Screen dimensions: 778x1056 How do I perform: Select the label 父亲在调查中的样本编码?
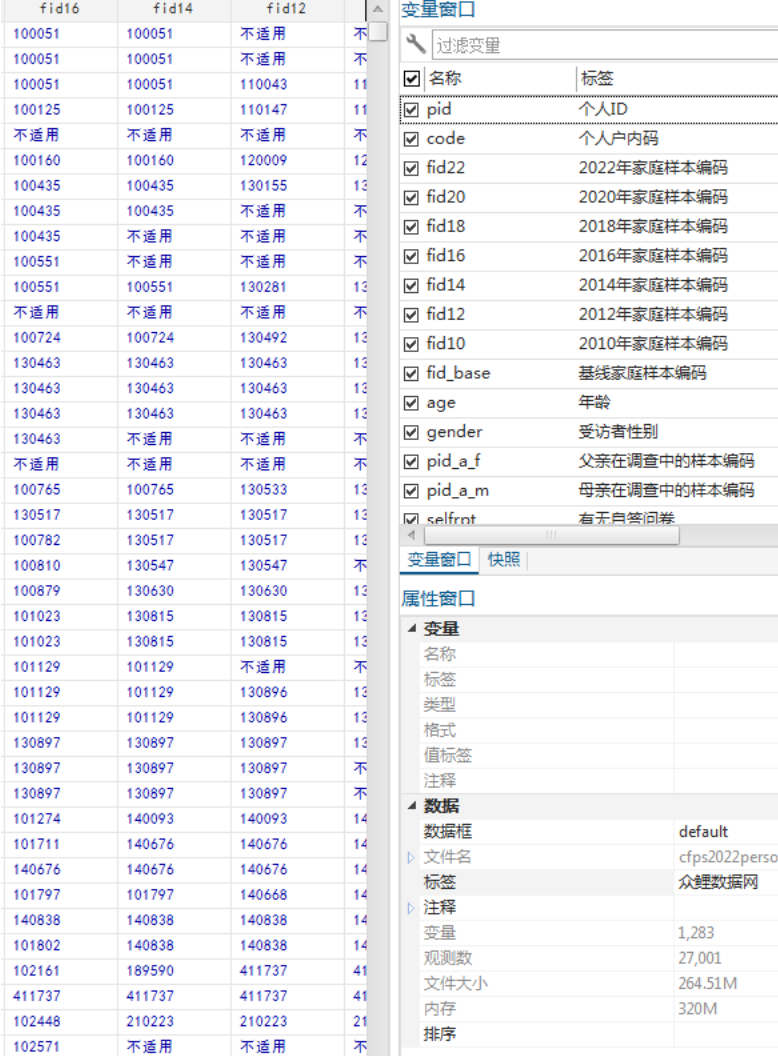[x=666, y=461]
